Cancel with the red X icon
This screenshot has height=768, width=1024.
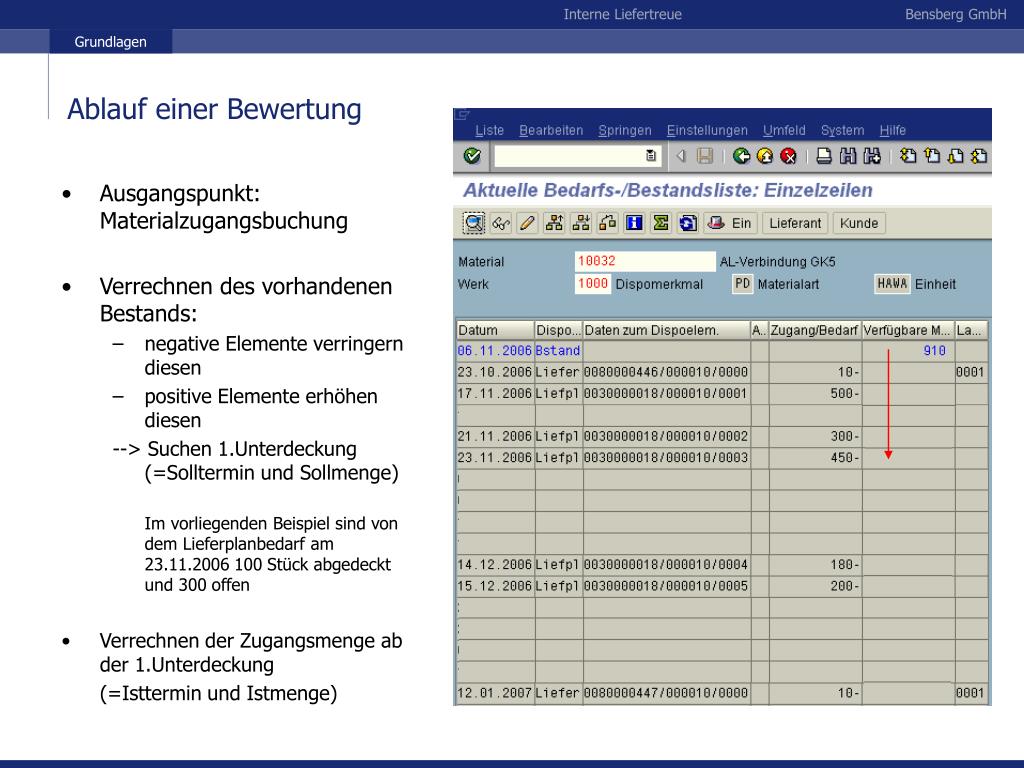click(788, 156)
